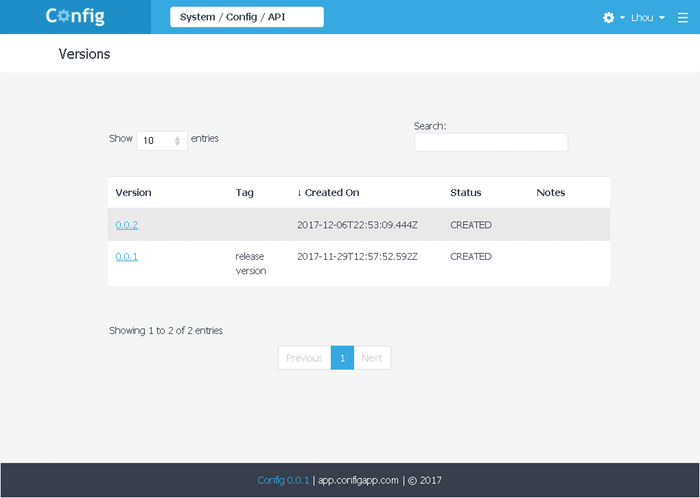Go to the Previous page
Screen dimensions: 700x498
[304, 358]
